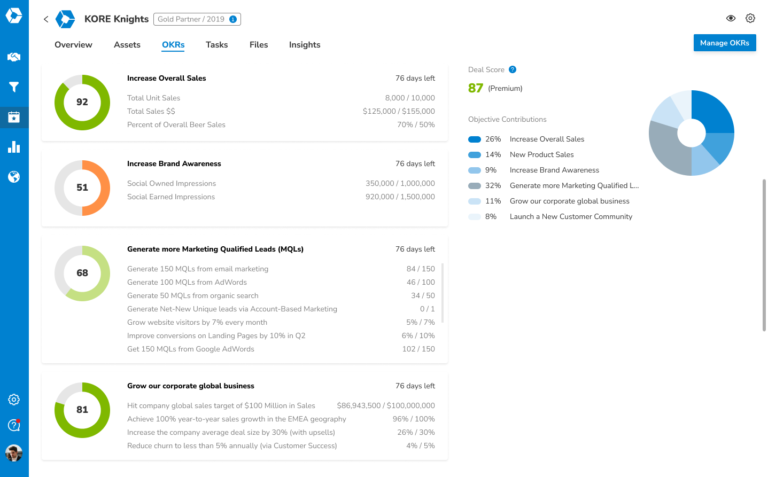The height and width of the screenshot is (477, 768).
Task: Toggle the eye visibility icon at top right
Action: pyautogui.click(x=731, y=18)
